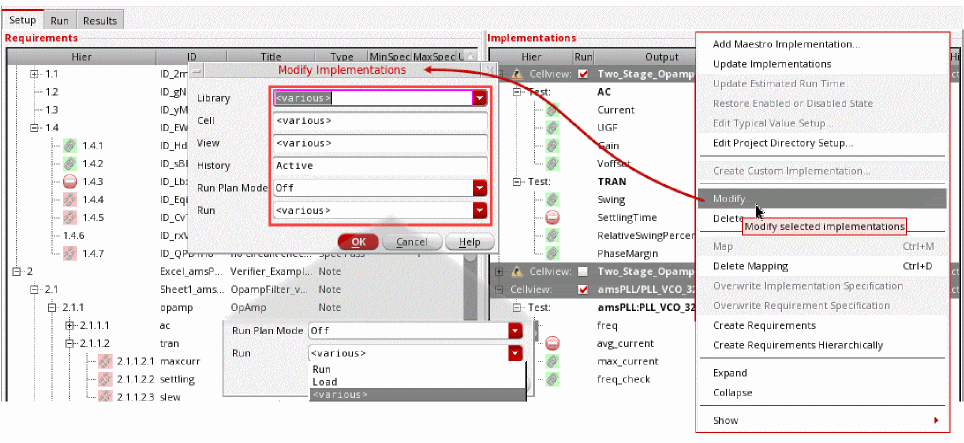The height and width of the screenshot is (443, 964).
Task: Collapse requirement 2.1.1.2 tran node
Action: tap(69, 343)
